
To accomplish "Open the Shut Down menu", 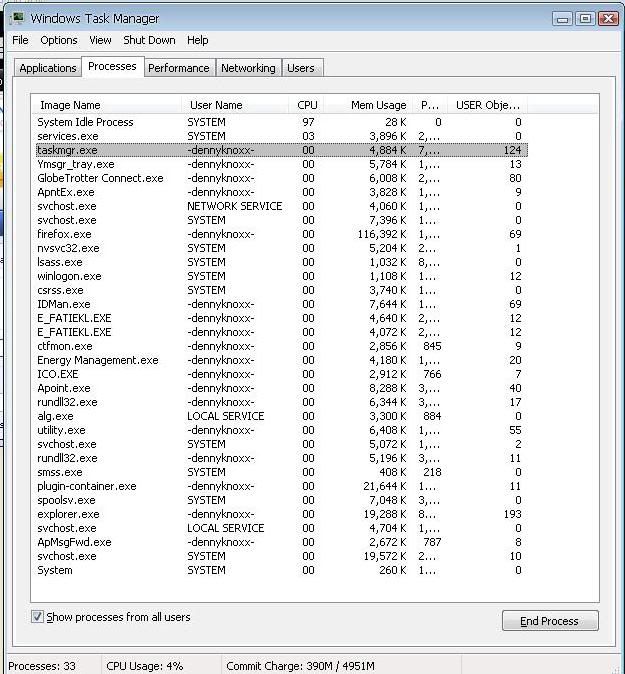I will click(x=149, y=40).
